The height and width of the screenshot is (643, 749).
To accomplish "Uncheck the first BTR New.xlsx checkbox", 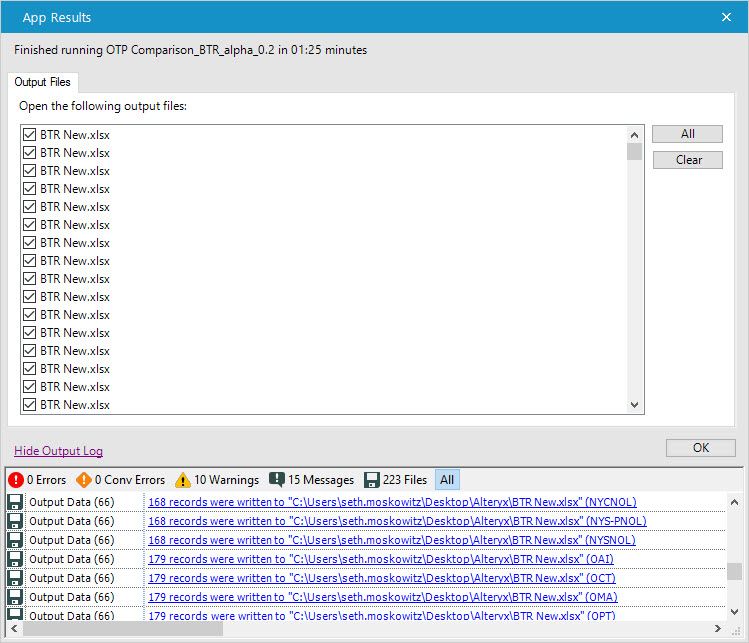I will (x=30, y=135).
